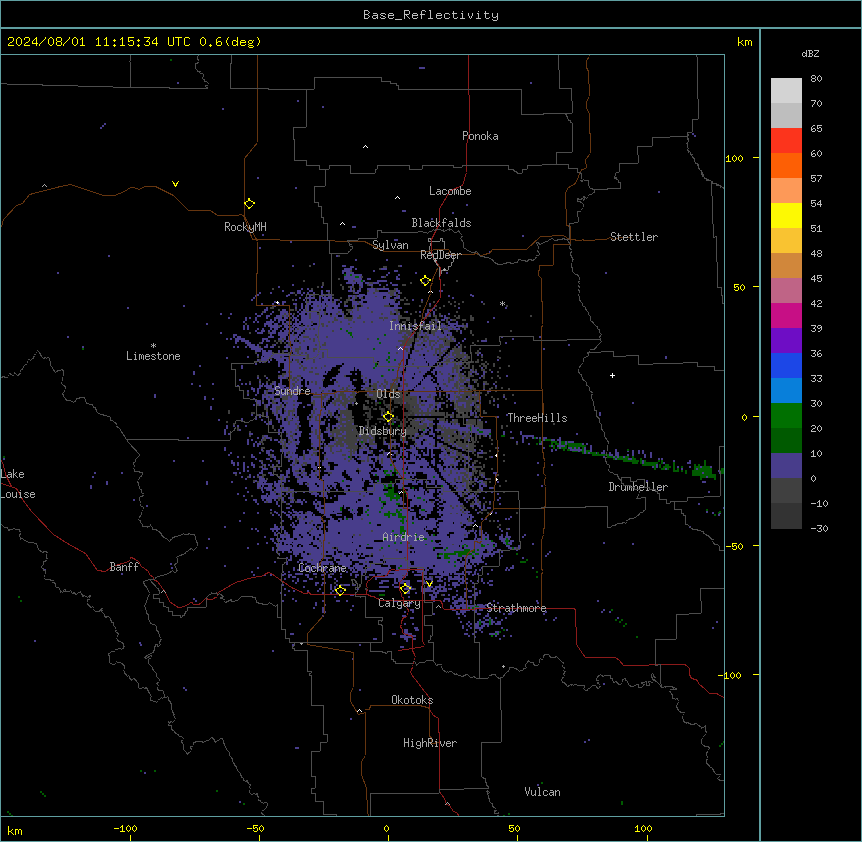Click the 45 value in the dBZ legend
Image resolution: width=862 pixels, height=842 pixels.
[816, 279]
